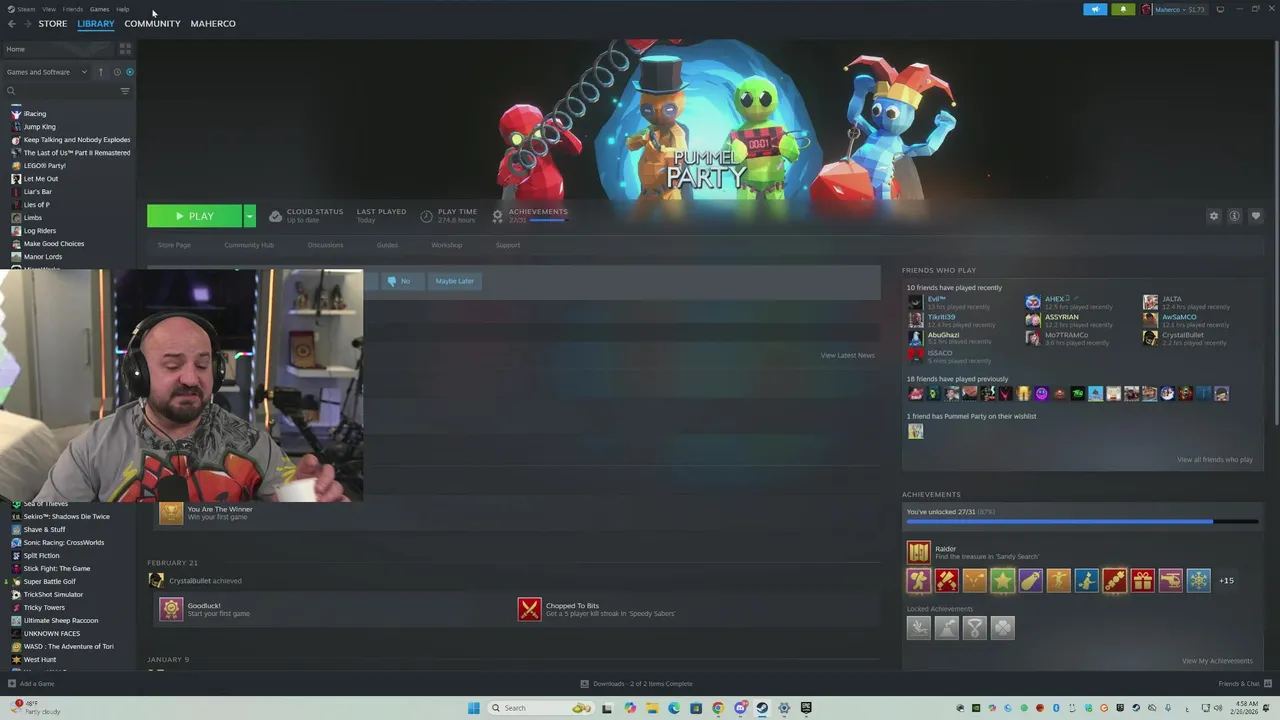Open View all friends who play
Viewport: 1280px width, 720px height.
coord(1214,460)
